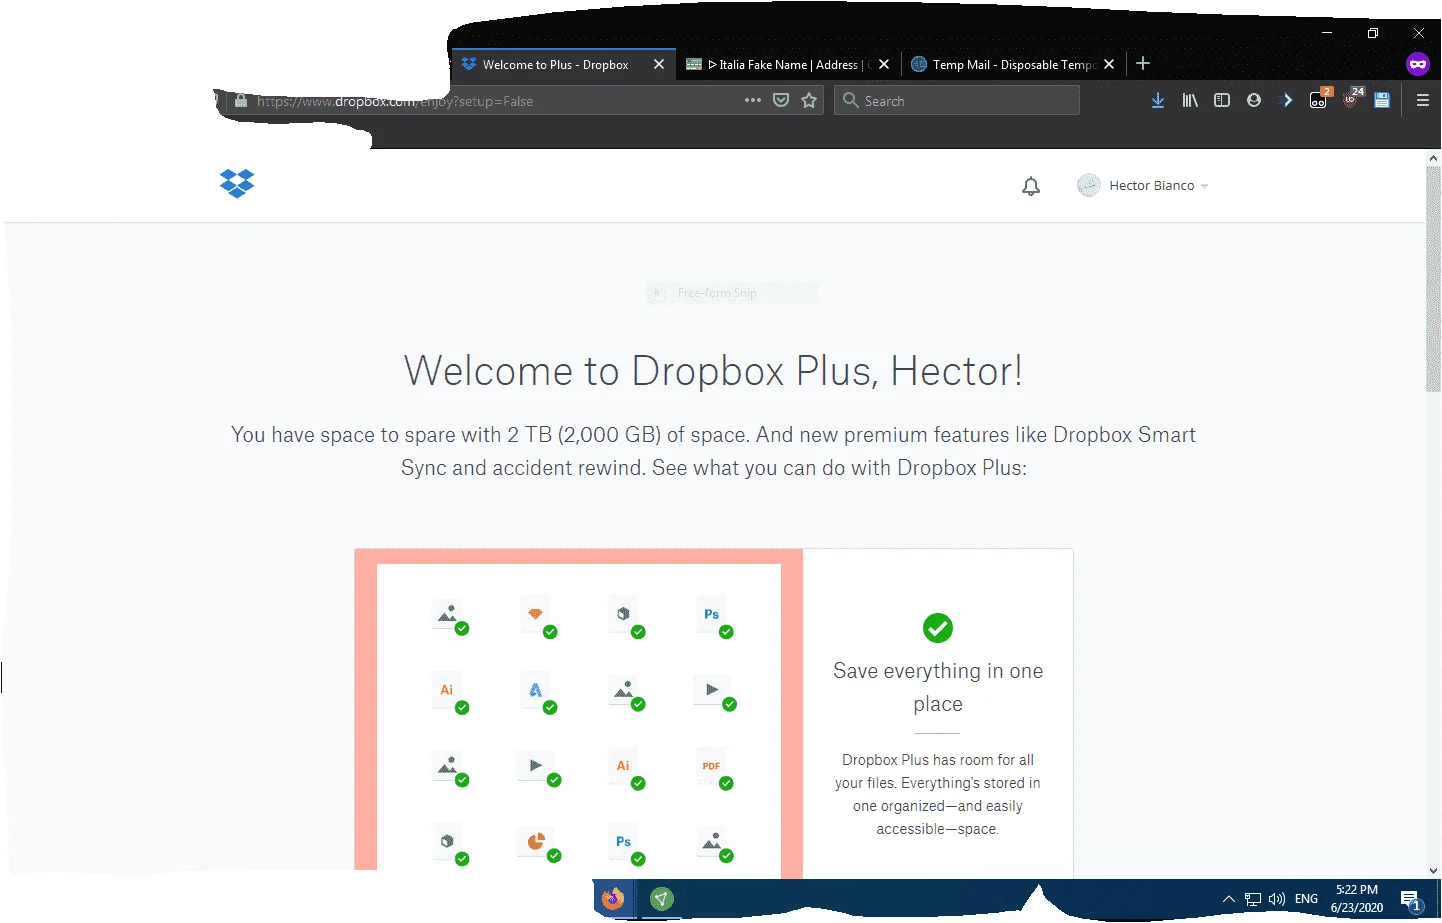Open the Firefox downloads panel
The width and height of the screenshot is (1442, 923).
[x=1157, y=100]
